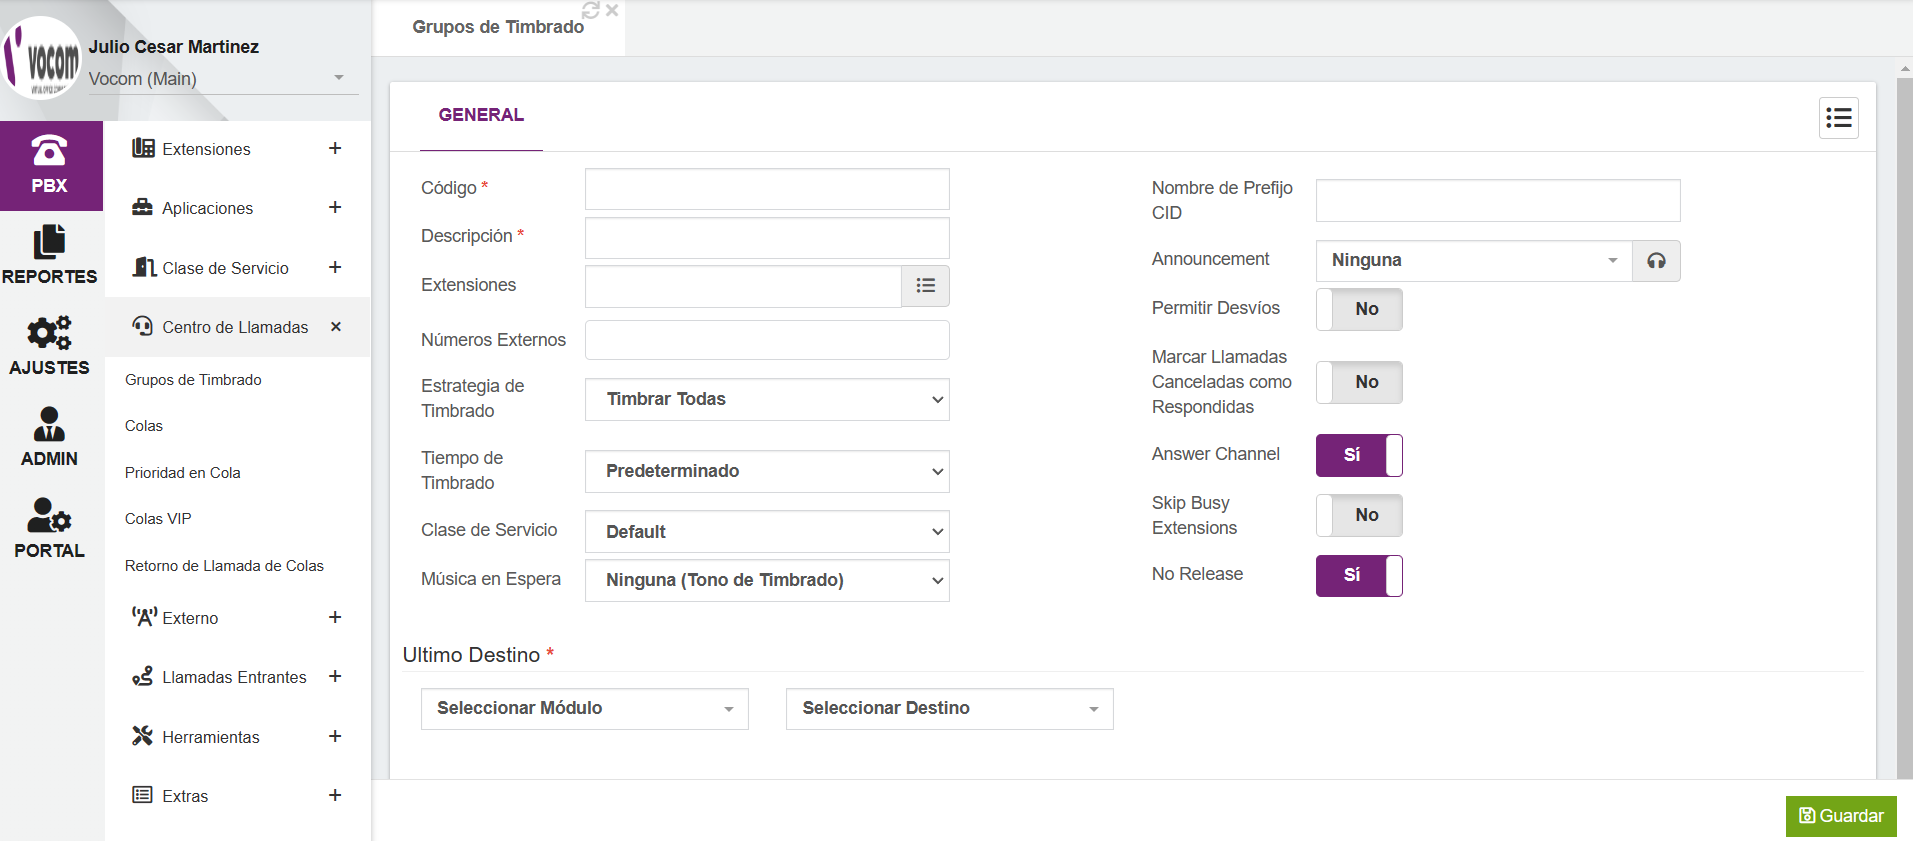
Task: Open the Seleccionar Módulo dropdown
Action: [584, 709]
